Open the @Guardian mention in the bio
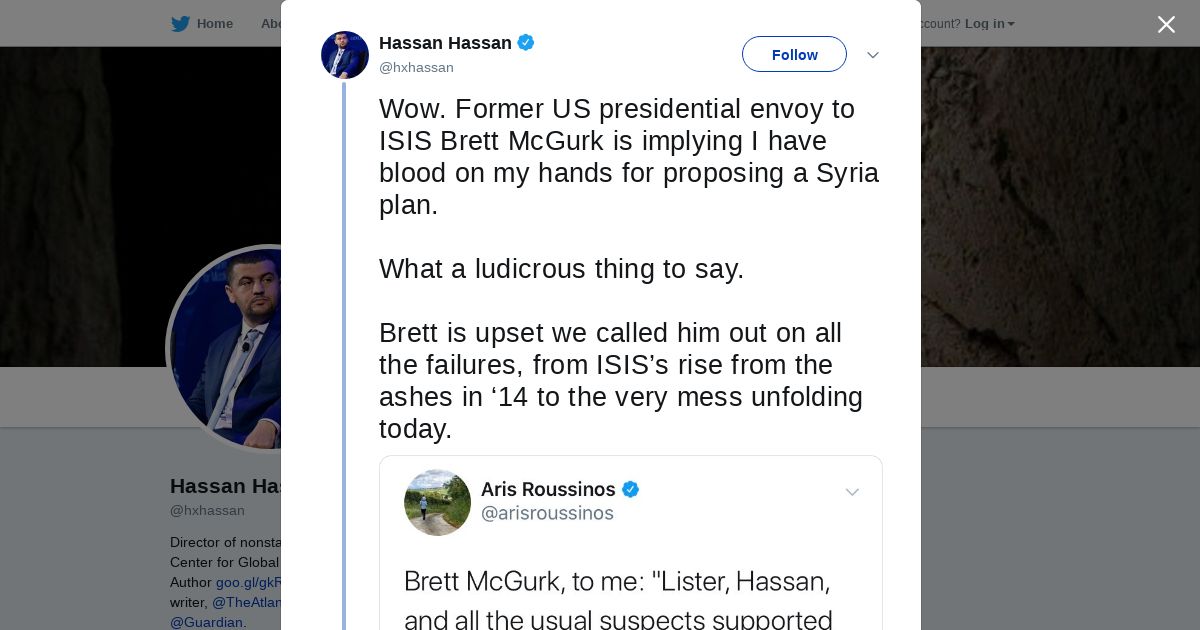 [206, 622]
